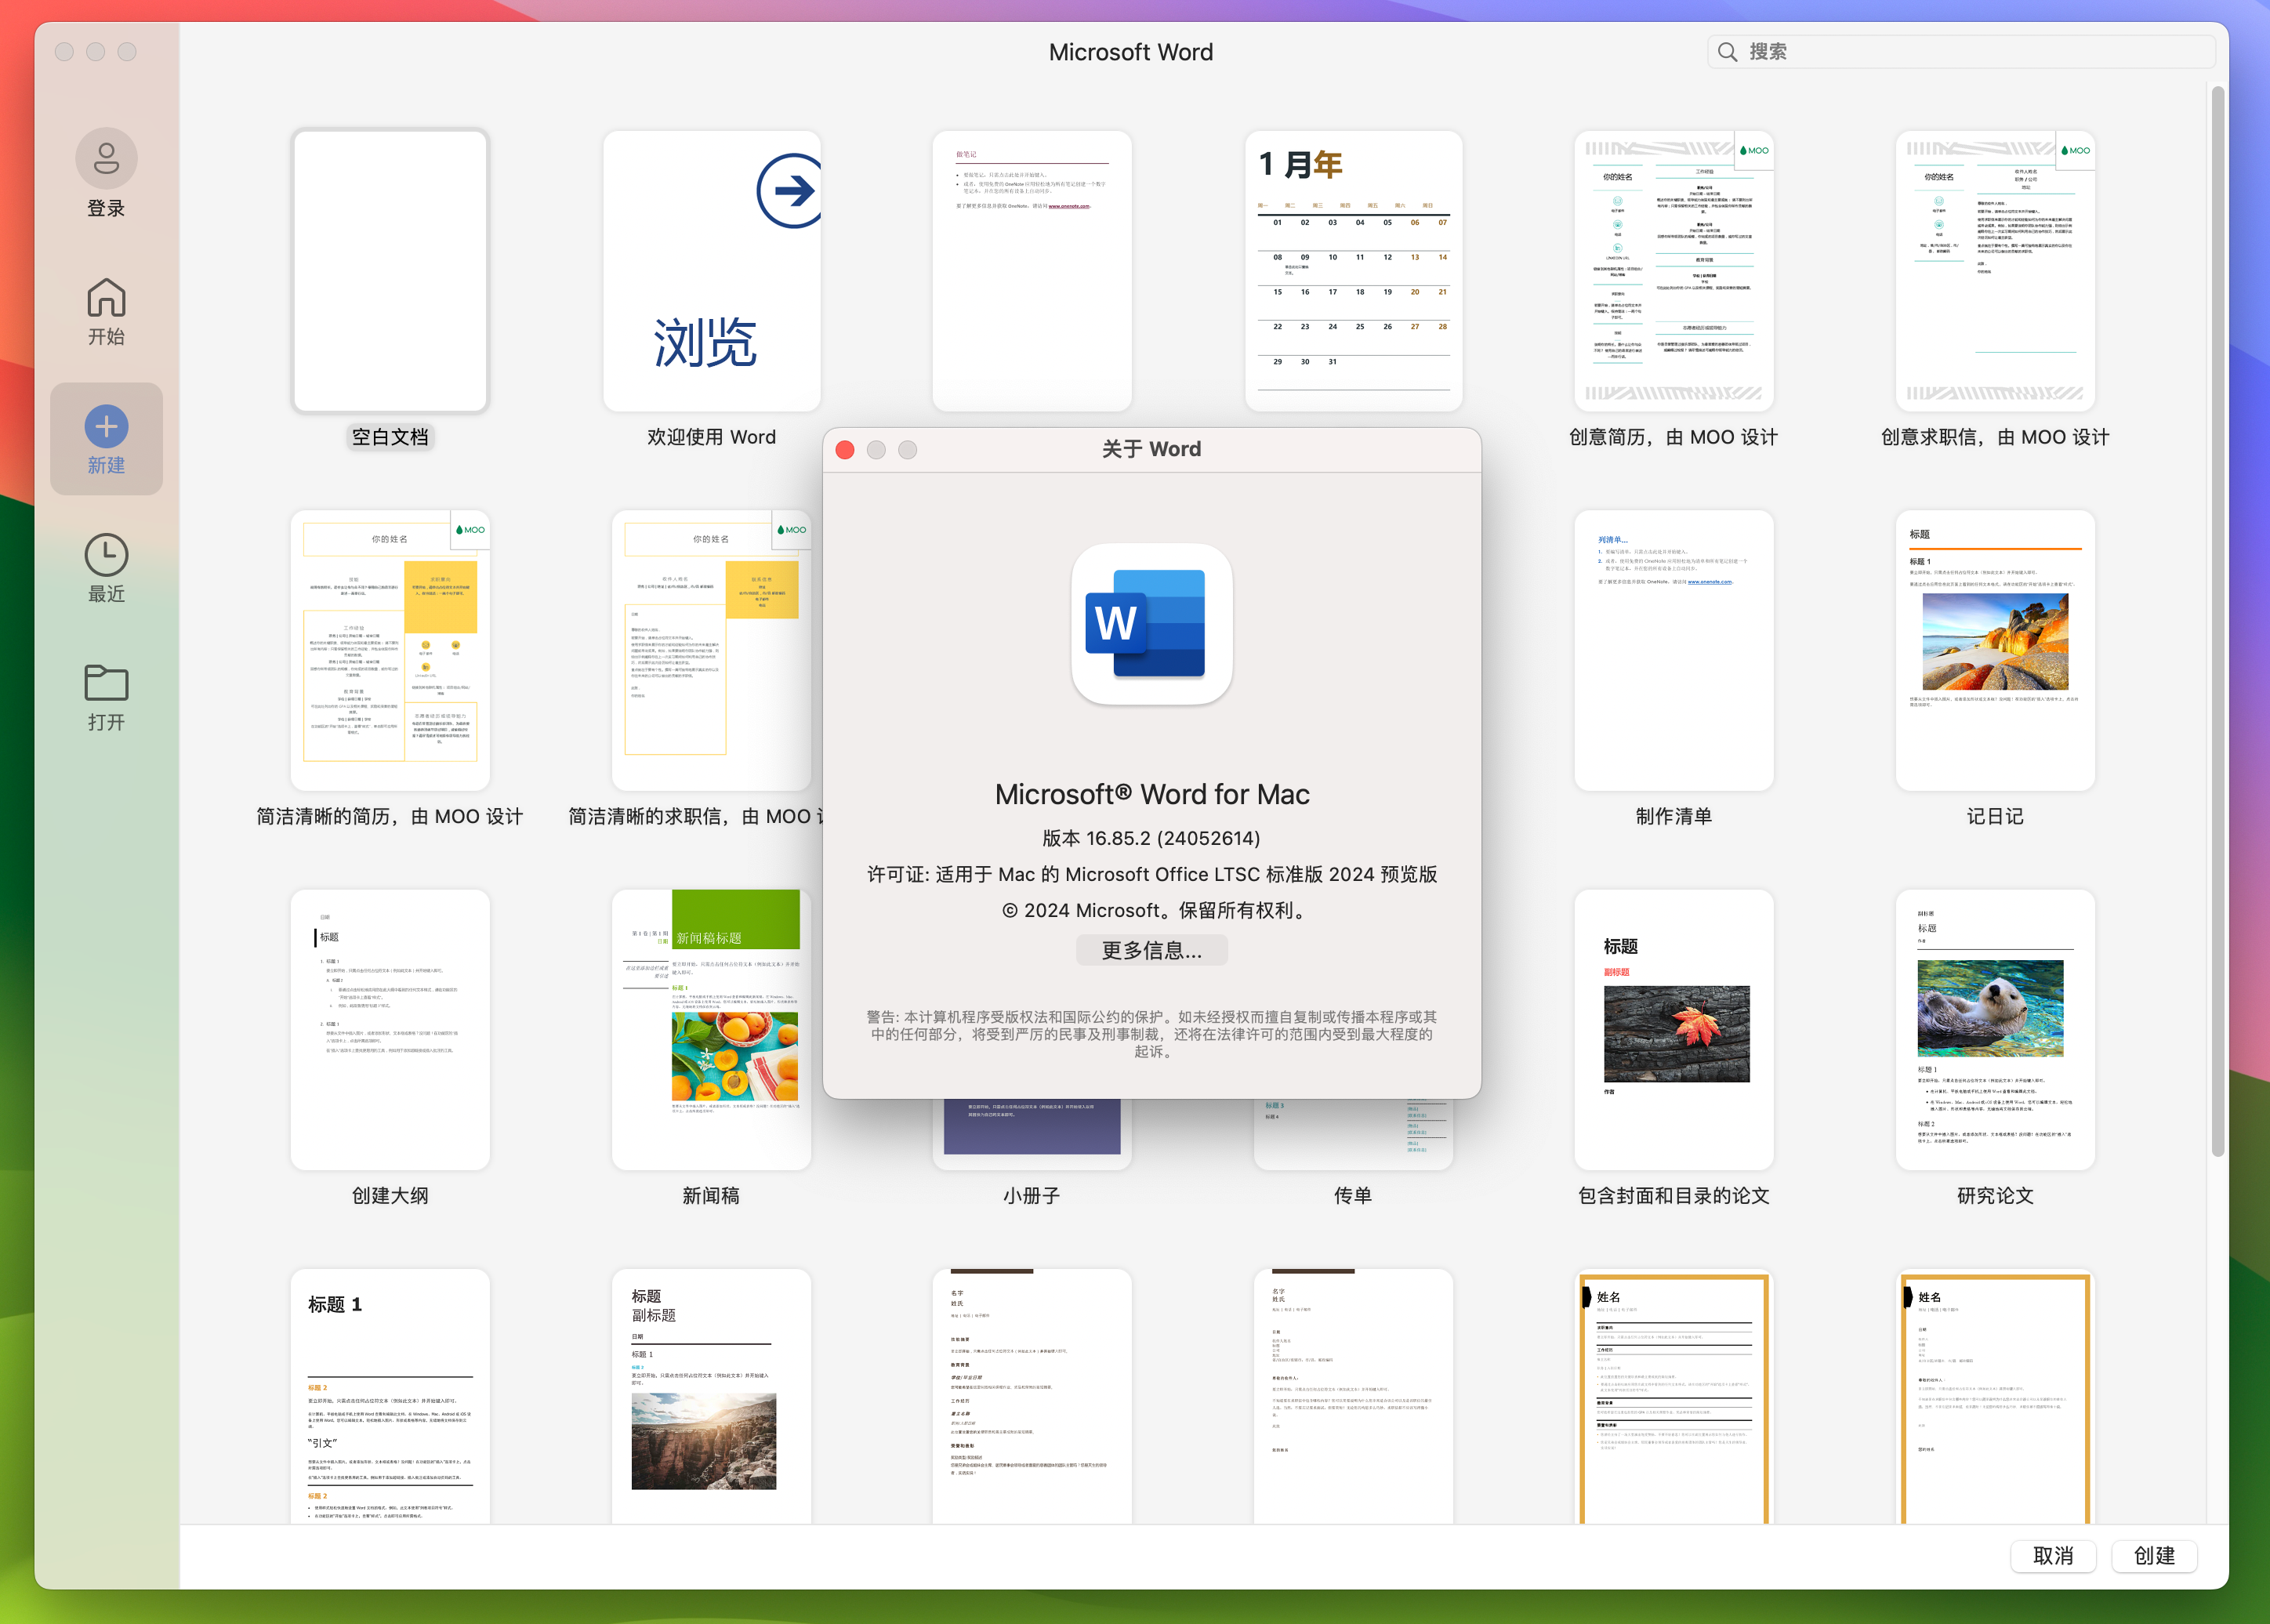Image resolution: width=2270 pixels, height=1624 pixels.
Task: Choose the 创建大纲 template
Action: [x=390, y=1030]
